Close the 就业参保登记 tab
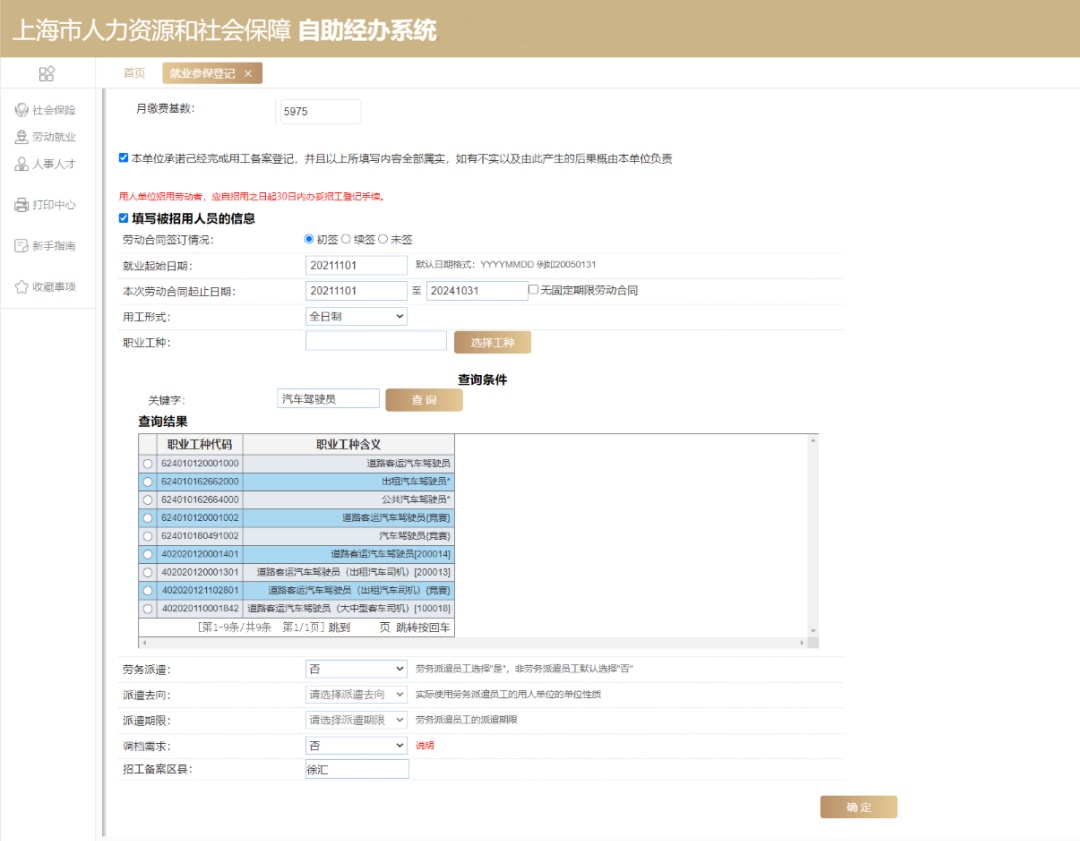This screenshot has height=841, width=1080. (x=248, y=73)
